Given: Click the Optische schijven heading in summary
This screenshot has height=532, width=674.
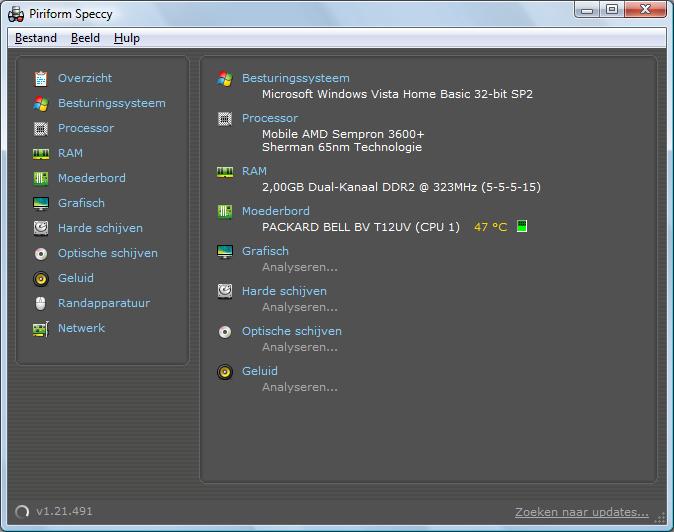Looking at the screenshot, I should pyautogui.click(x=292, y=331).
